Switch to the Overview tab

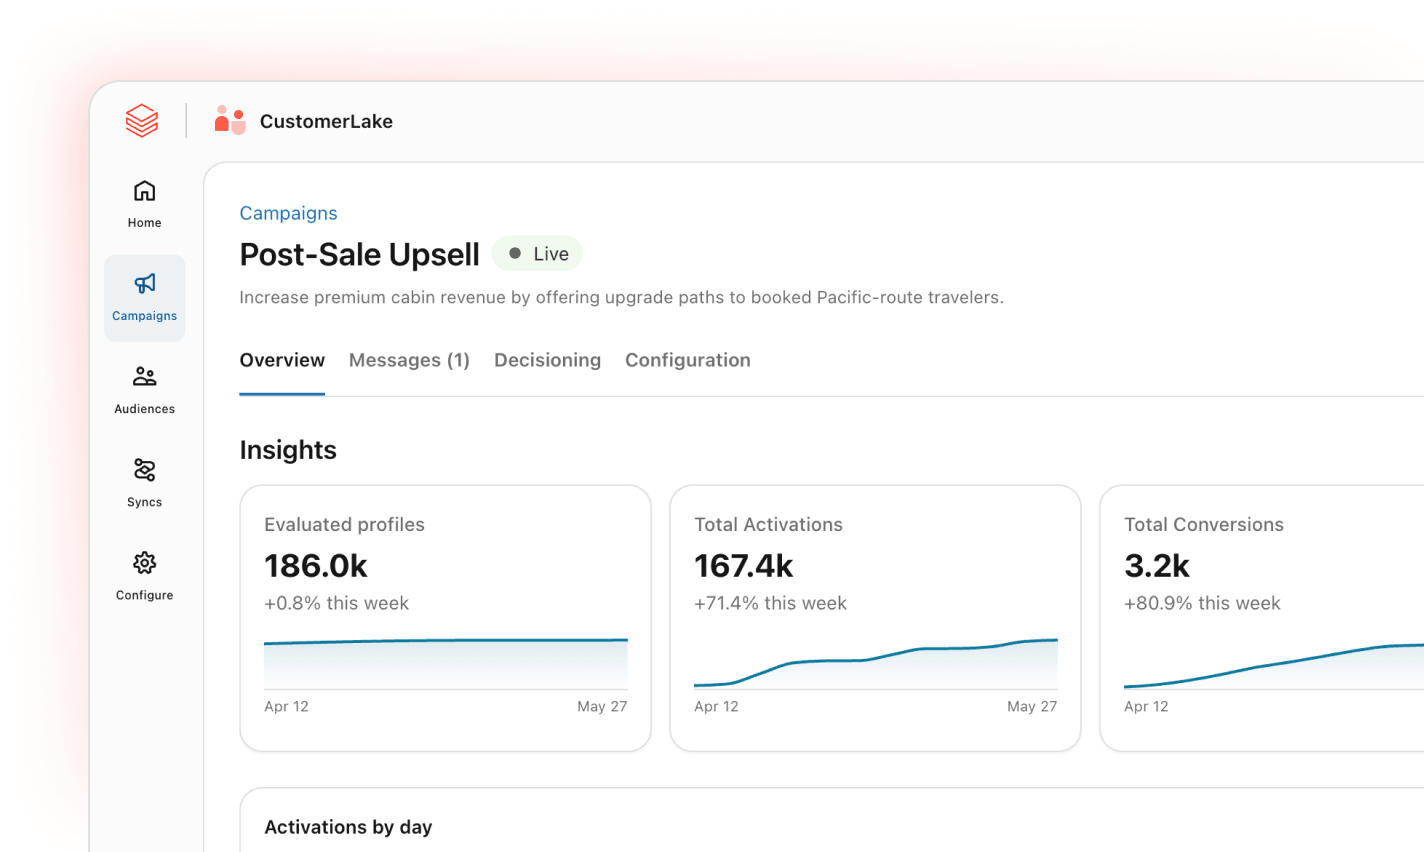282,360
